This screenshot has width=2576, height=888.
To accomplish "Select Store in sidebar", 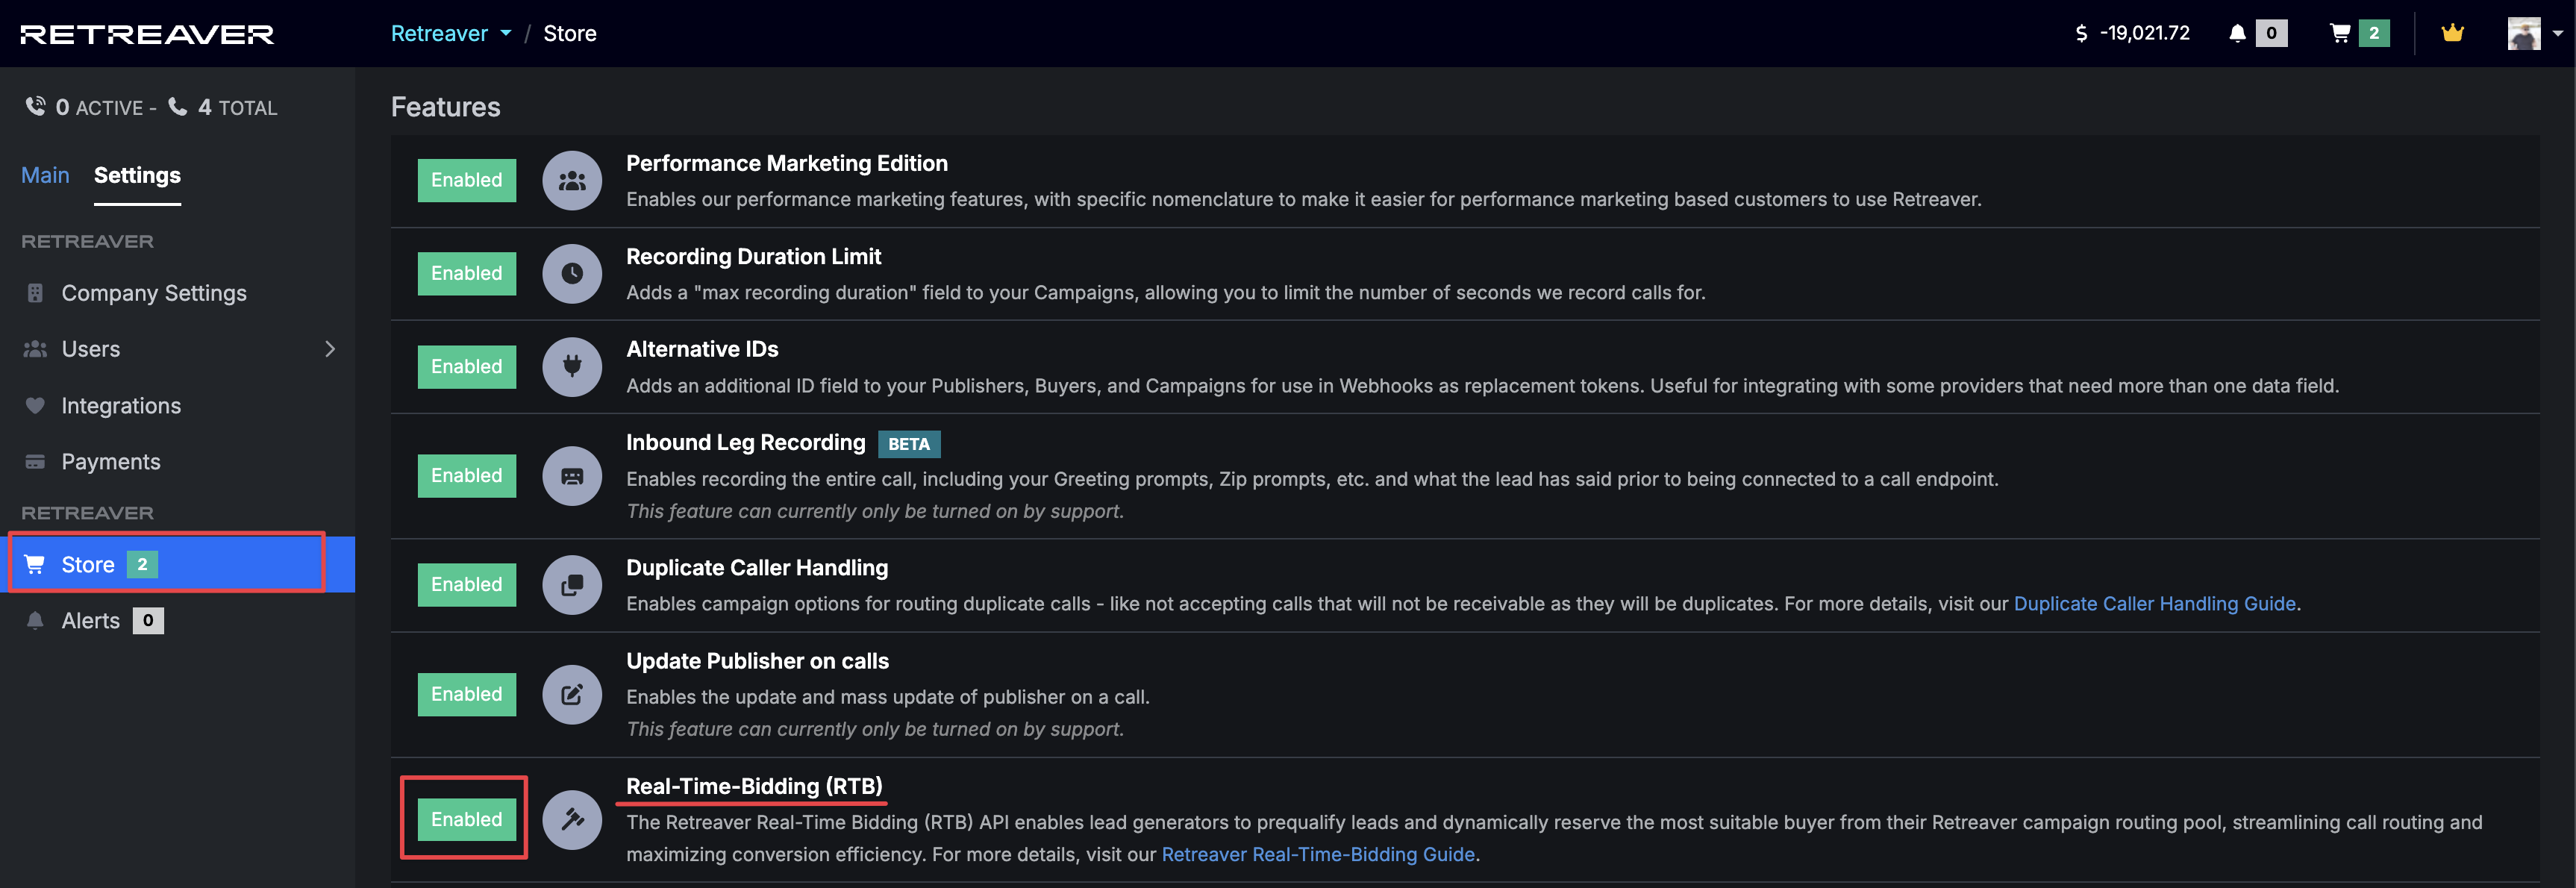I will [x=178, y=564].
